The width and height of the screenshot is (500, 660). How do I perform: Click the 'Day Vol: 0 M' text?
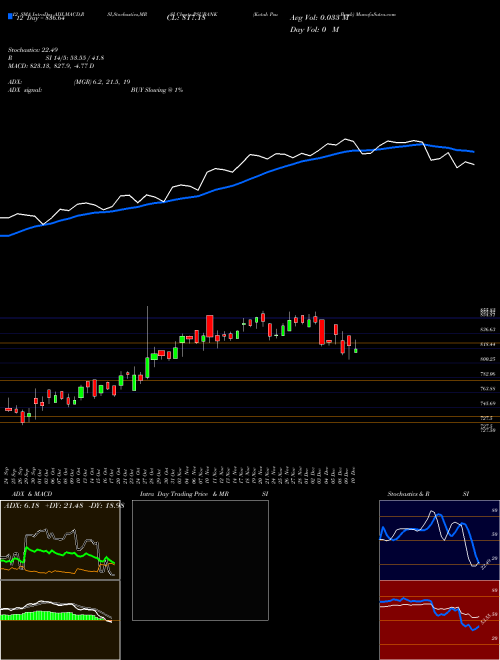point(314,30)
